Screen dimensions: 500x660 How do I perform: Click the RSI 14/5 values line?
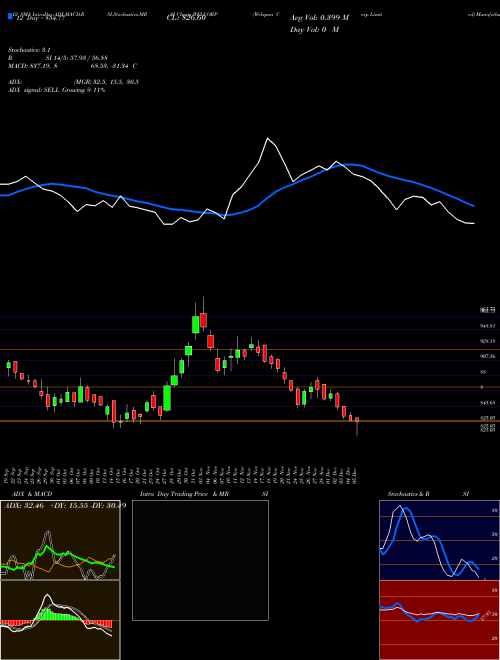[58, 58]
